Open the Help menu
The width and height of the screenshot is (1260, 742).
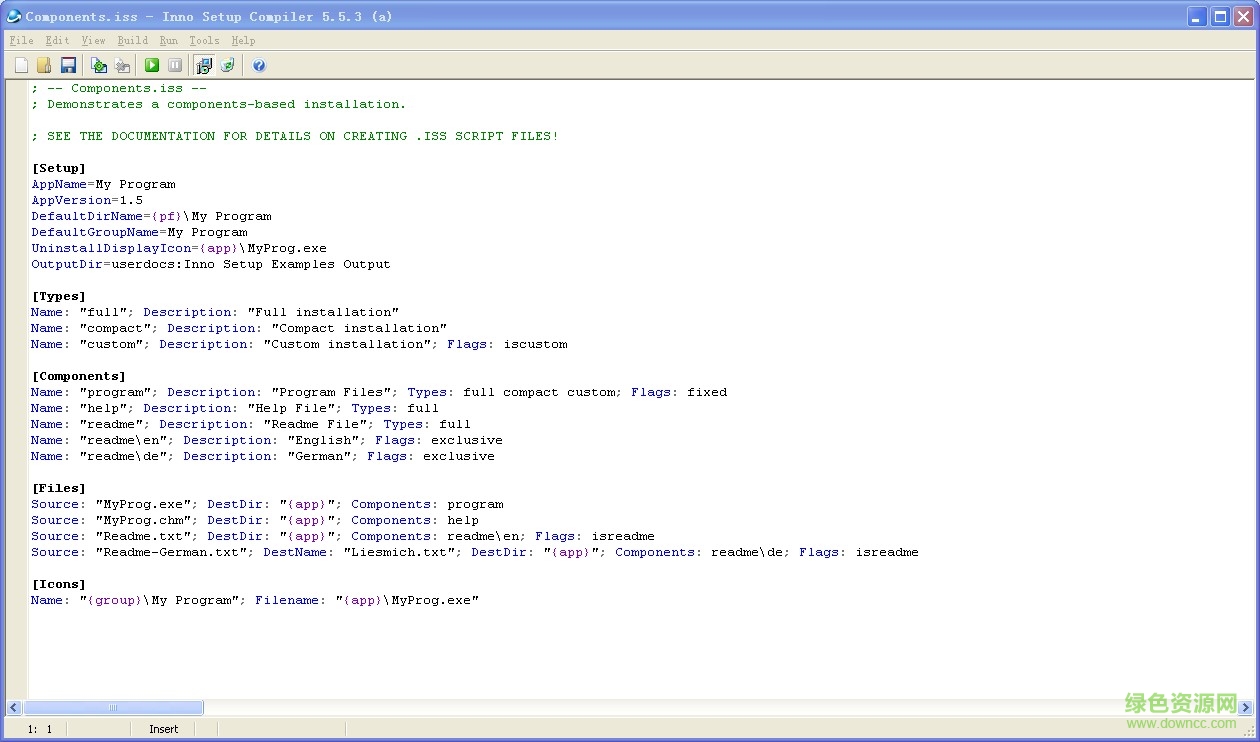(243, 40)
